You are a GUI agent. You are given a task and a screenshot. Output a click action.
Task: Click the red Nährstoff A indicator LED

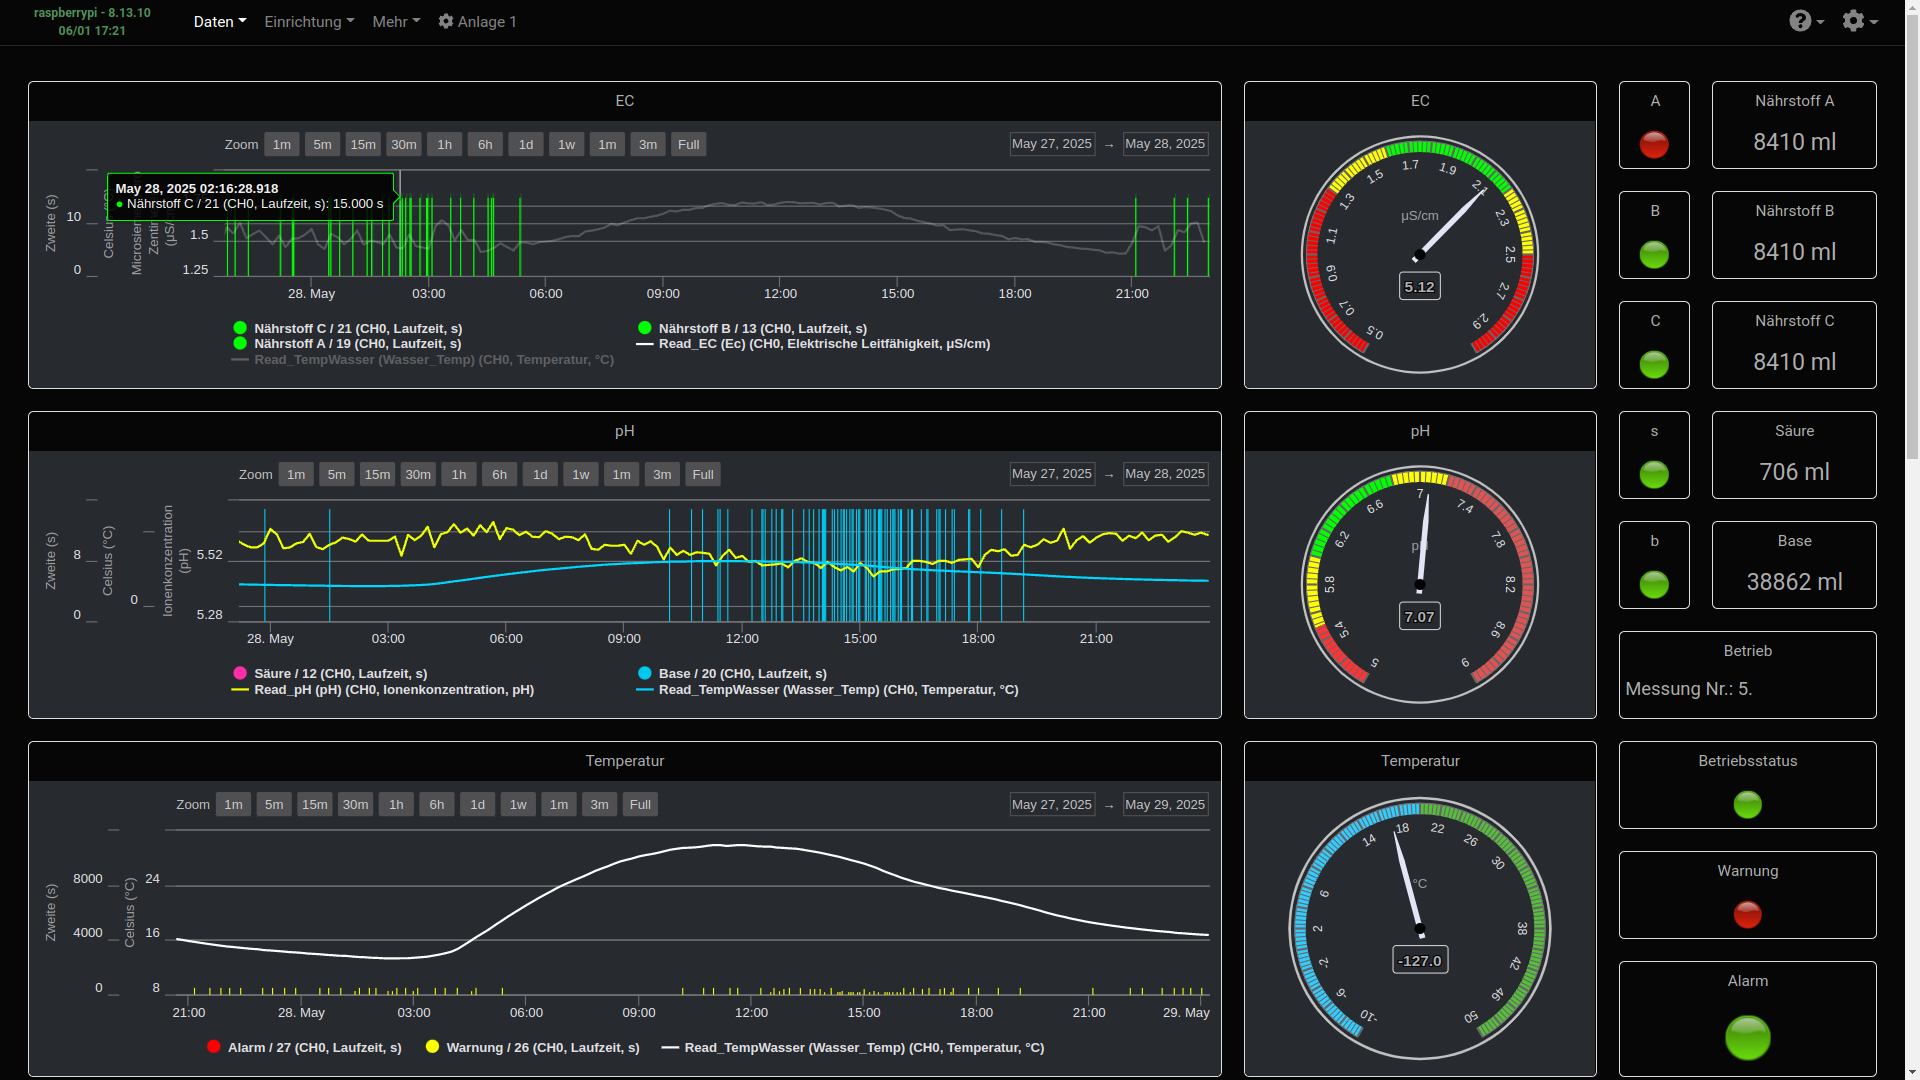coord(1654,145)
